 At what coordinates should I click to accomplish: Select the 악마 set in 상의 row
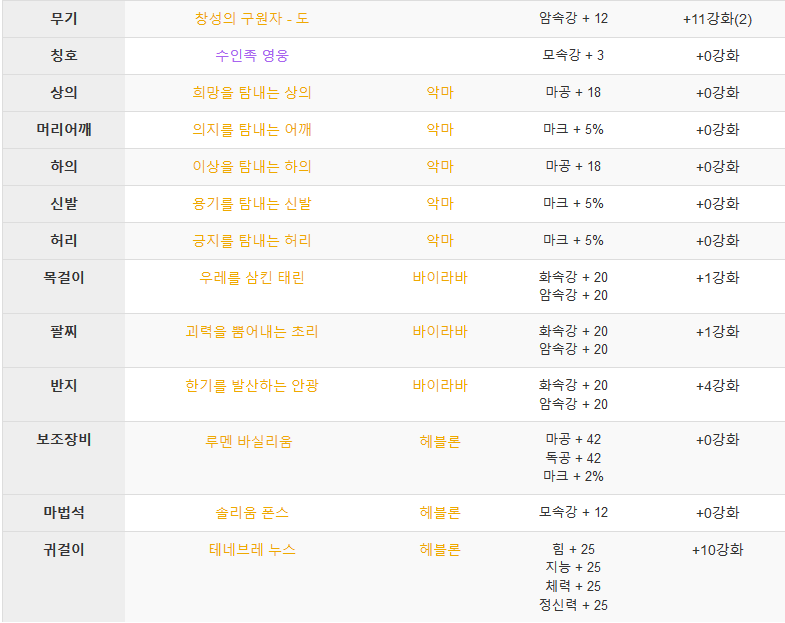click(440, 93)
